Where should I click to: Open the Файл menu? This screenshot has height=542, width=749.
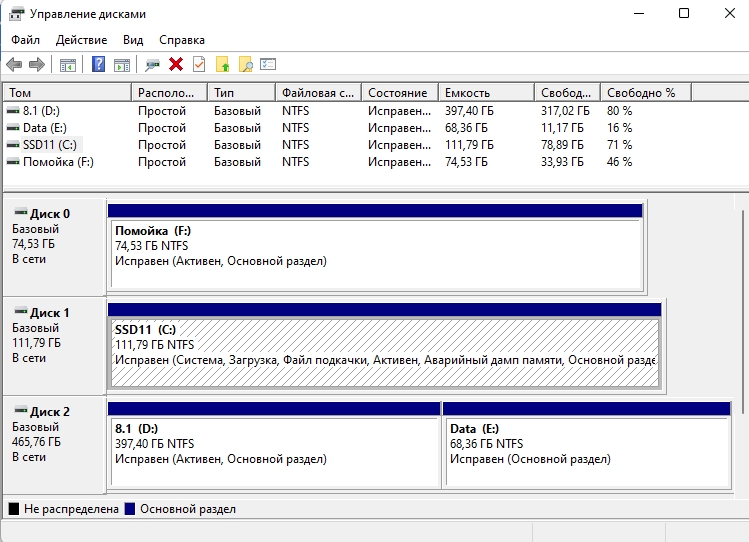(x=25, y=40)
